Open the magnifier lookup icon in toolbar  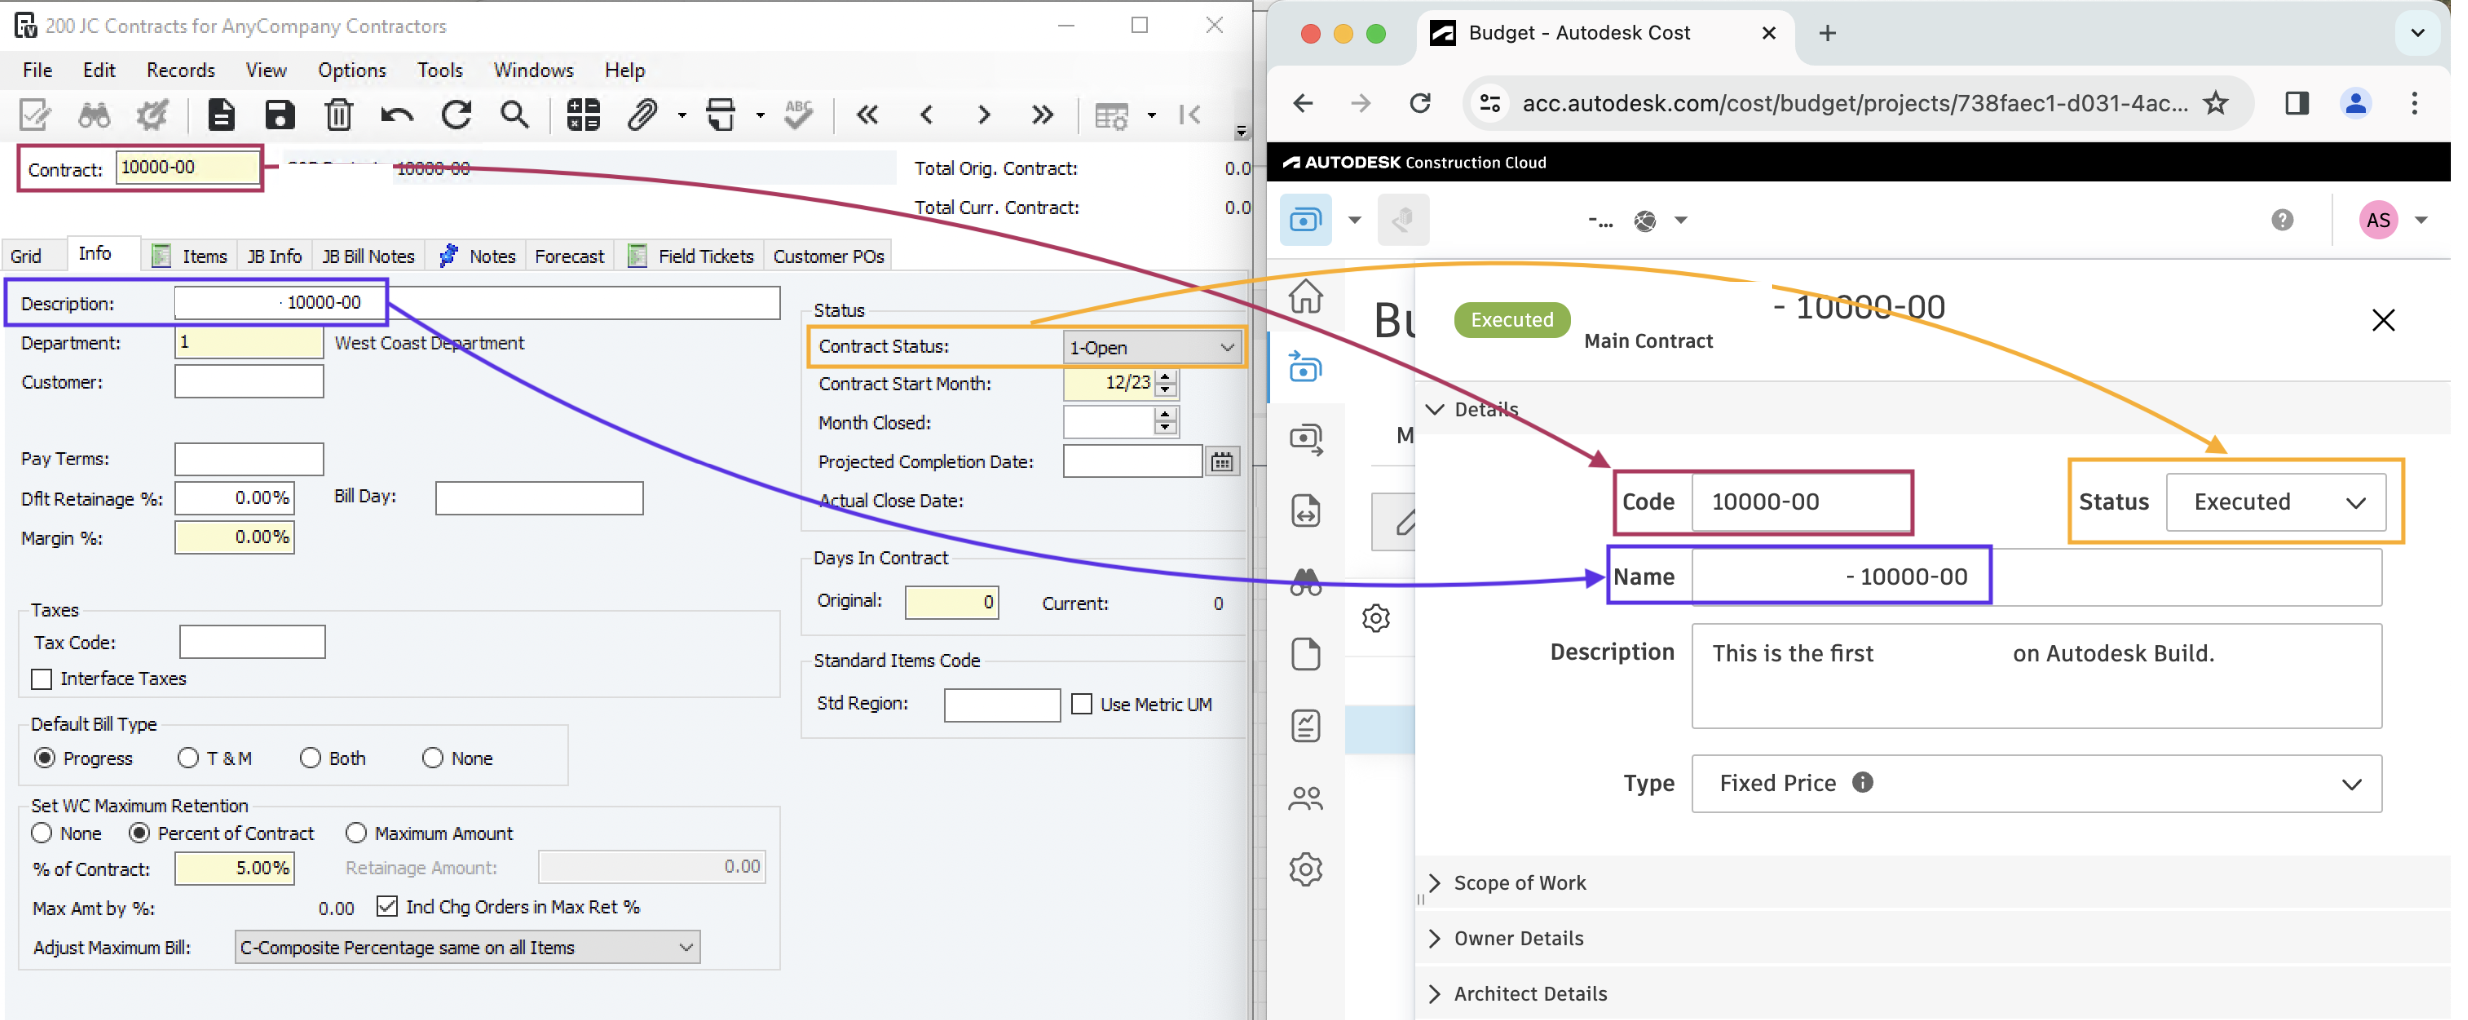coord(515,115)
